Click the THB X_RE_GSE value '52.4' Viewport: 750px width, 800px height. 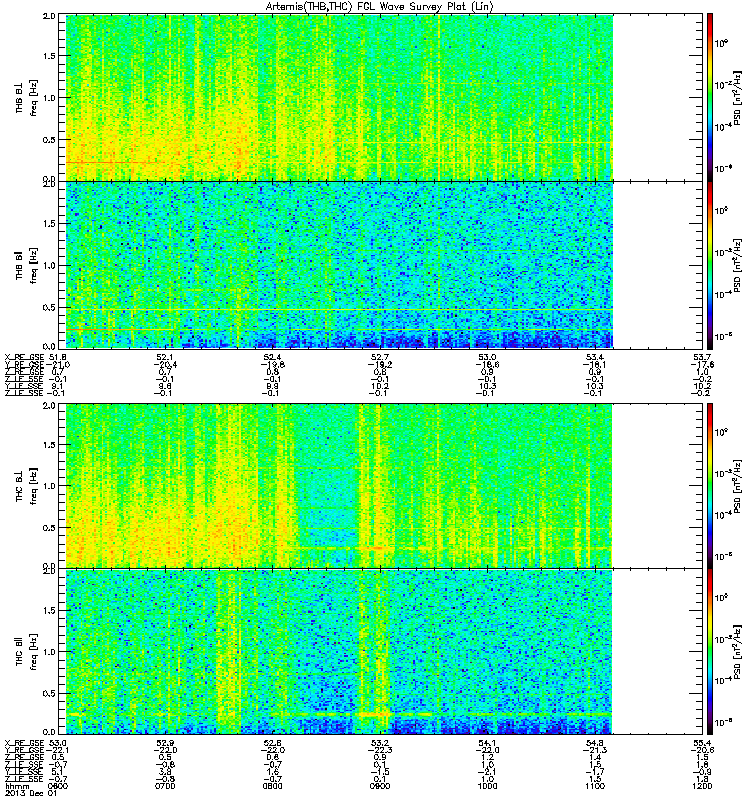point(272,357)
